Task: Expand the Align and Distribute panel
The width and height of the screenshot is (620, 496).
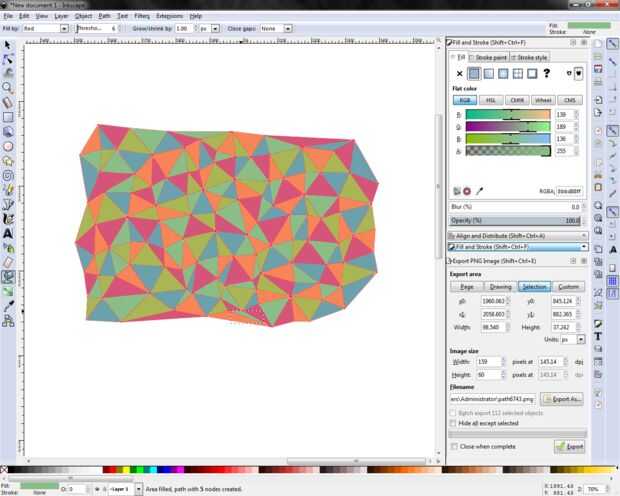Action: click(518, 236)
